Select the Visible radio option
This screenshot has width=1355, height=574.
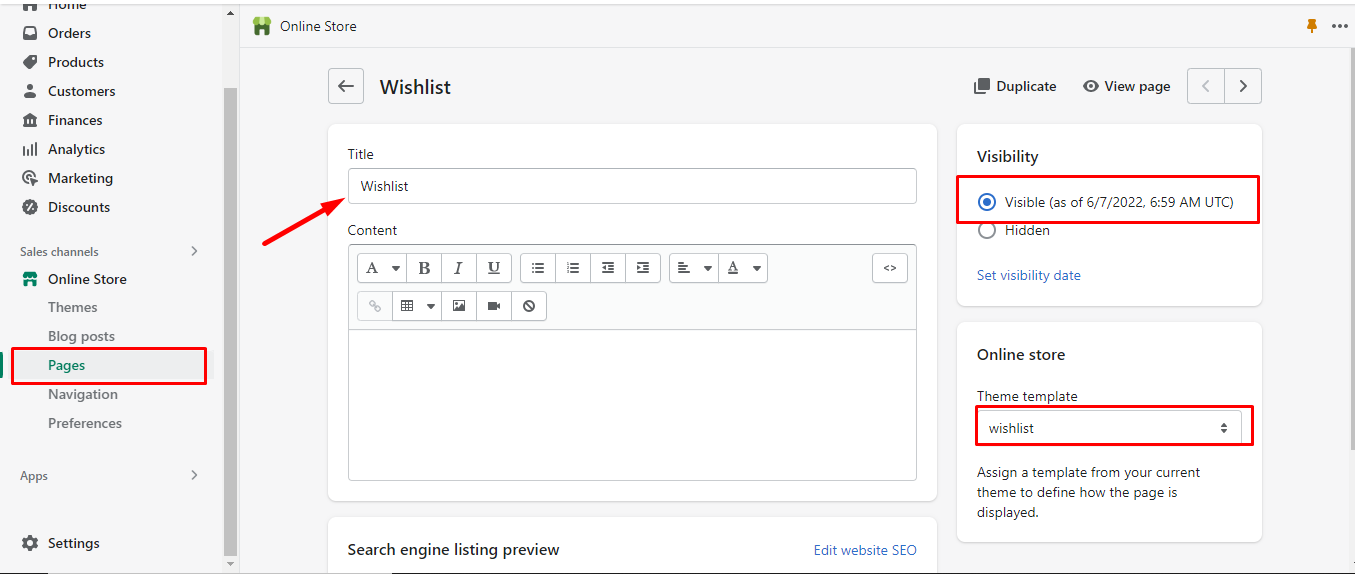(x=987, y=202)
